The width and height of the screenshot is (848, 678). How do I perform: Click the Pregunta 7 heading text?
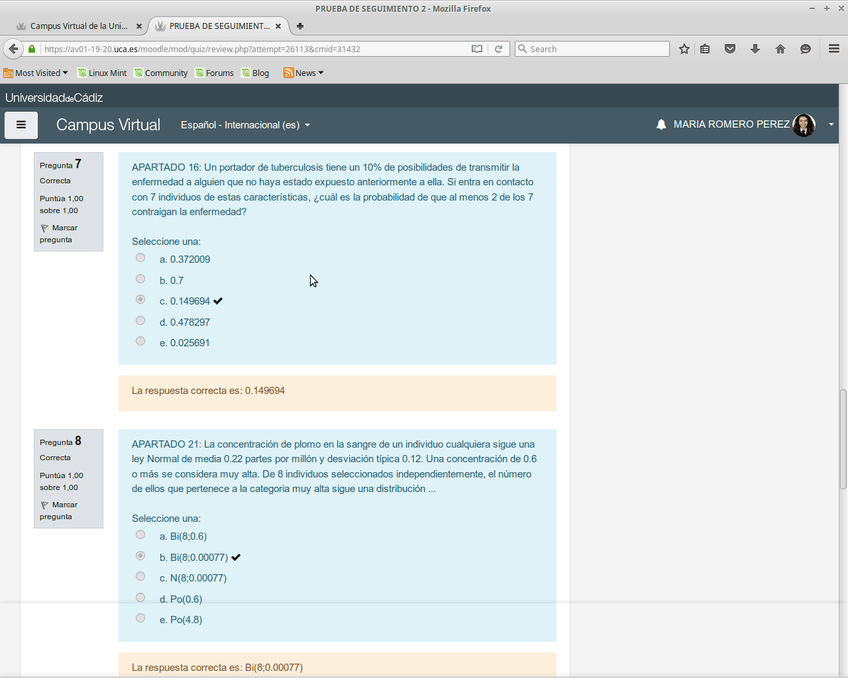pos(60,164)
